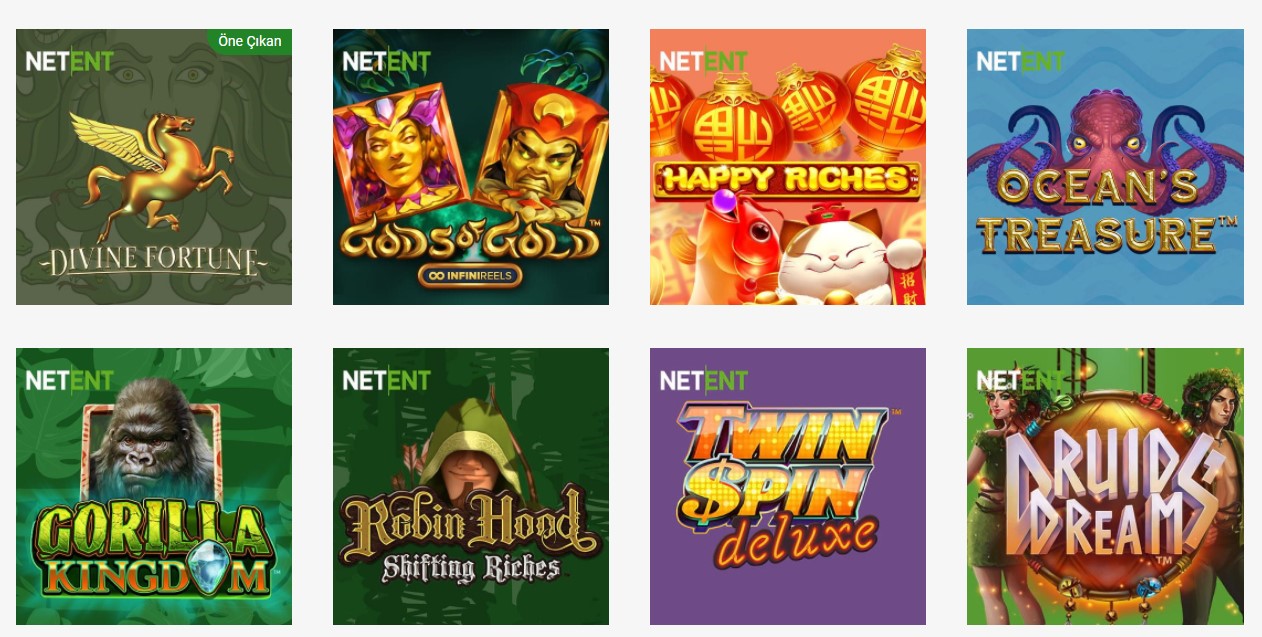Image resolution: width=1262 pixels, height=637 pixels.
Task: Select the Druids' Dream game tile
Action: [1105, 487]
